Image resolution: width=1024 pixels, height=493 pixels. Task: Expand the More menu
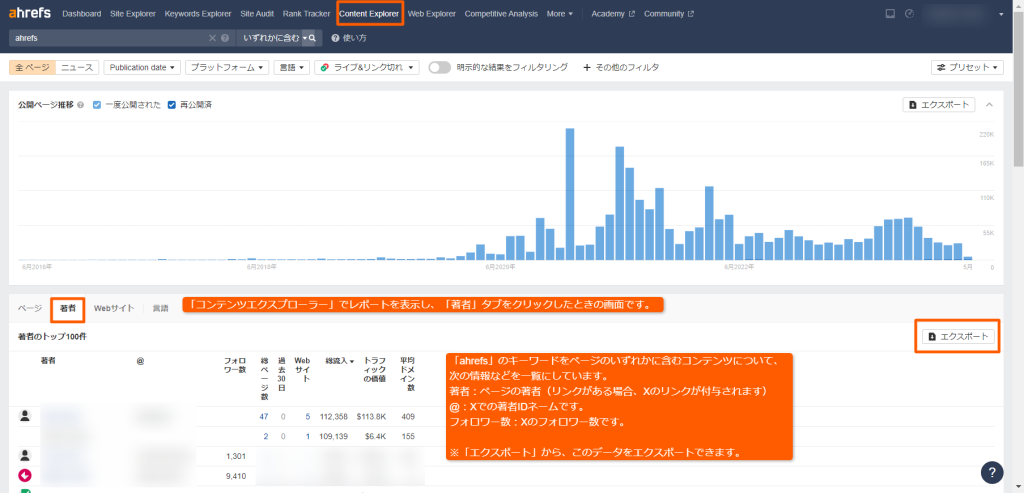tap(560, 14)
